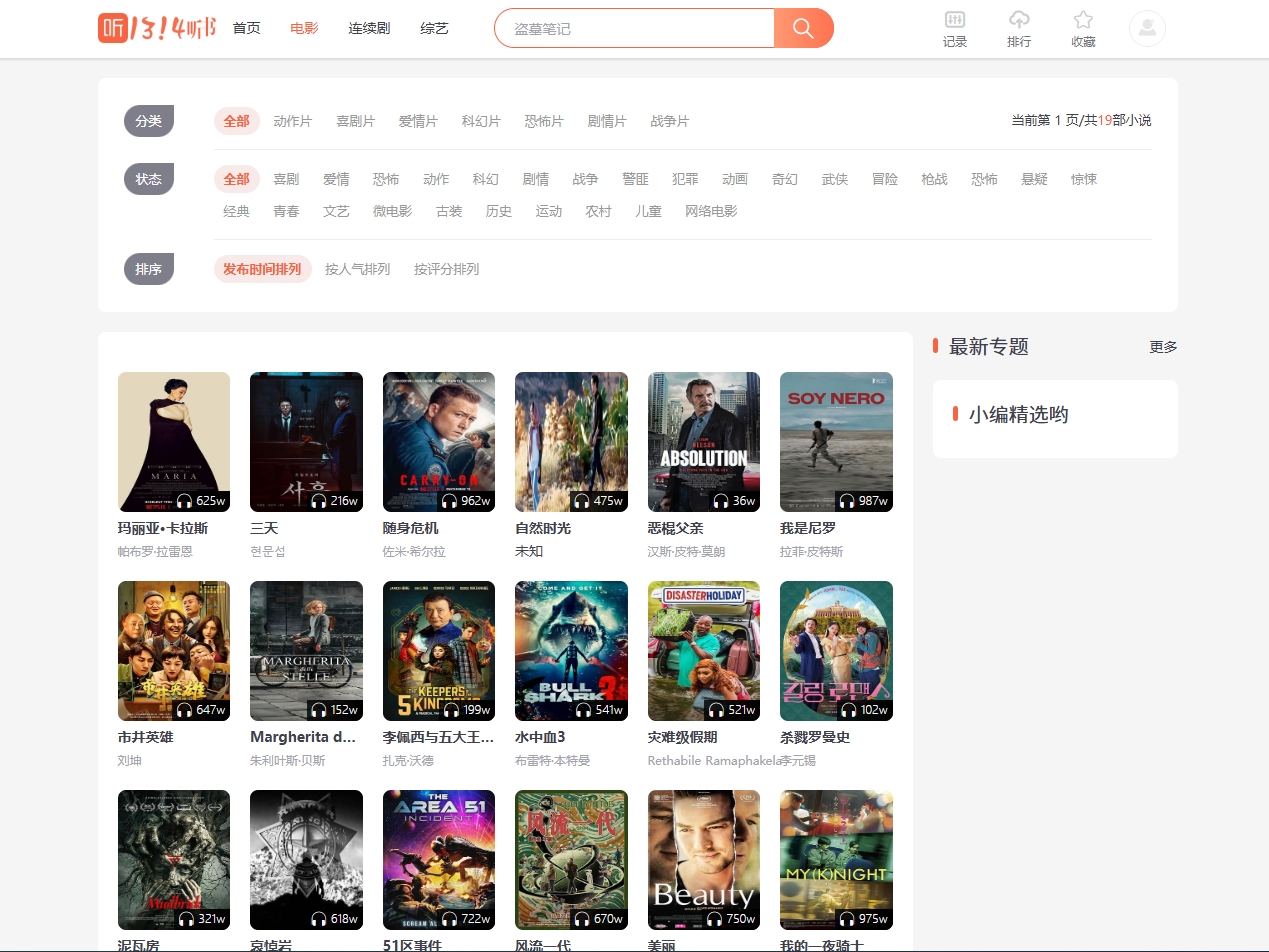Filter category by 喜剧片

point(356,121)
